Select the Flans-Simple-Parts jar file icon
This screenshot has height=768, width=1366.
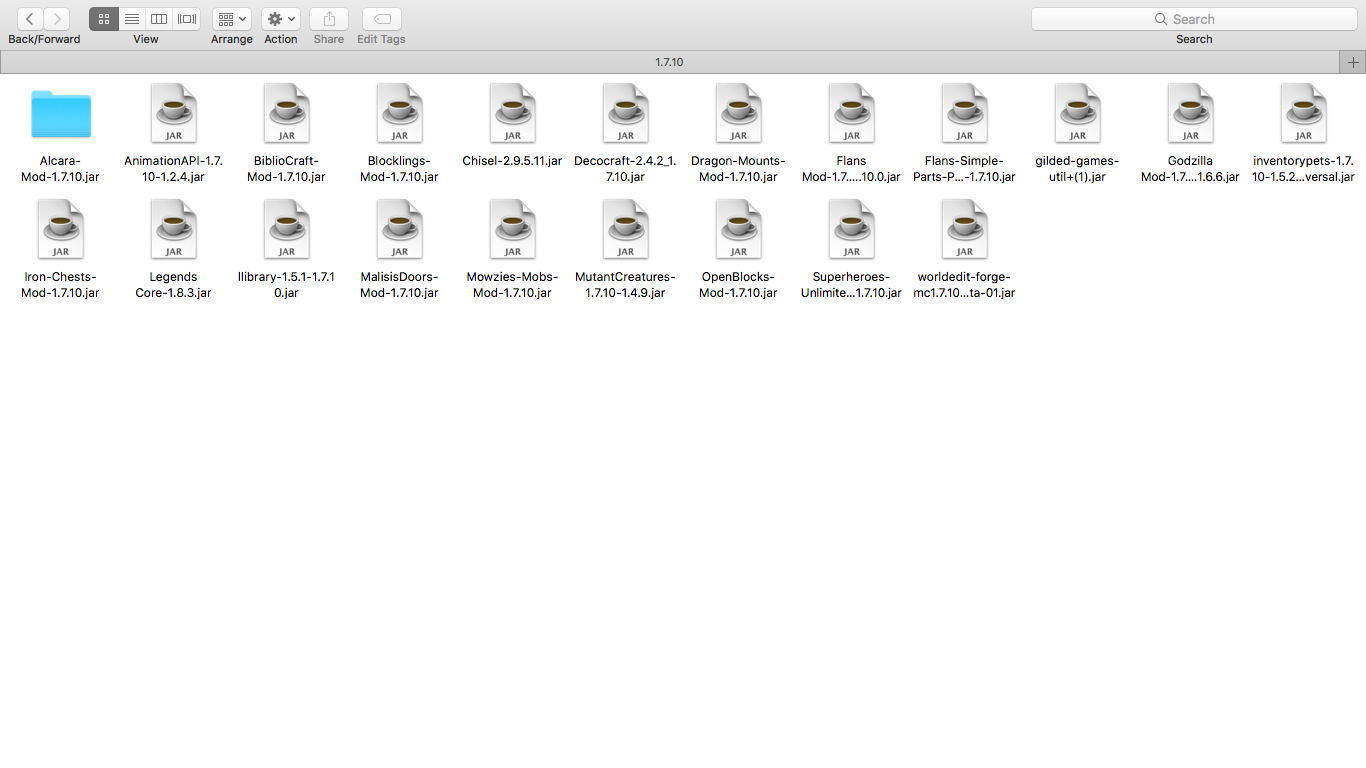tap(965, 113)
